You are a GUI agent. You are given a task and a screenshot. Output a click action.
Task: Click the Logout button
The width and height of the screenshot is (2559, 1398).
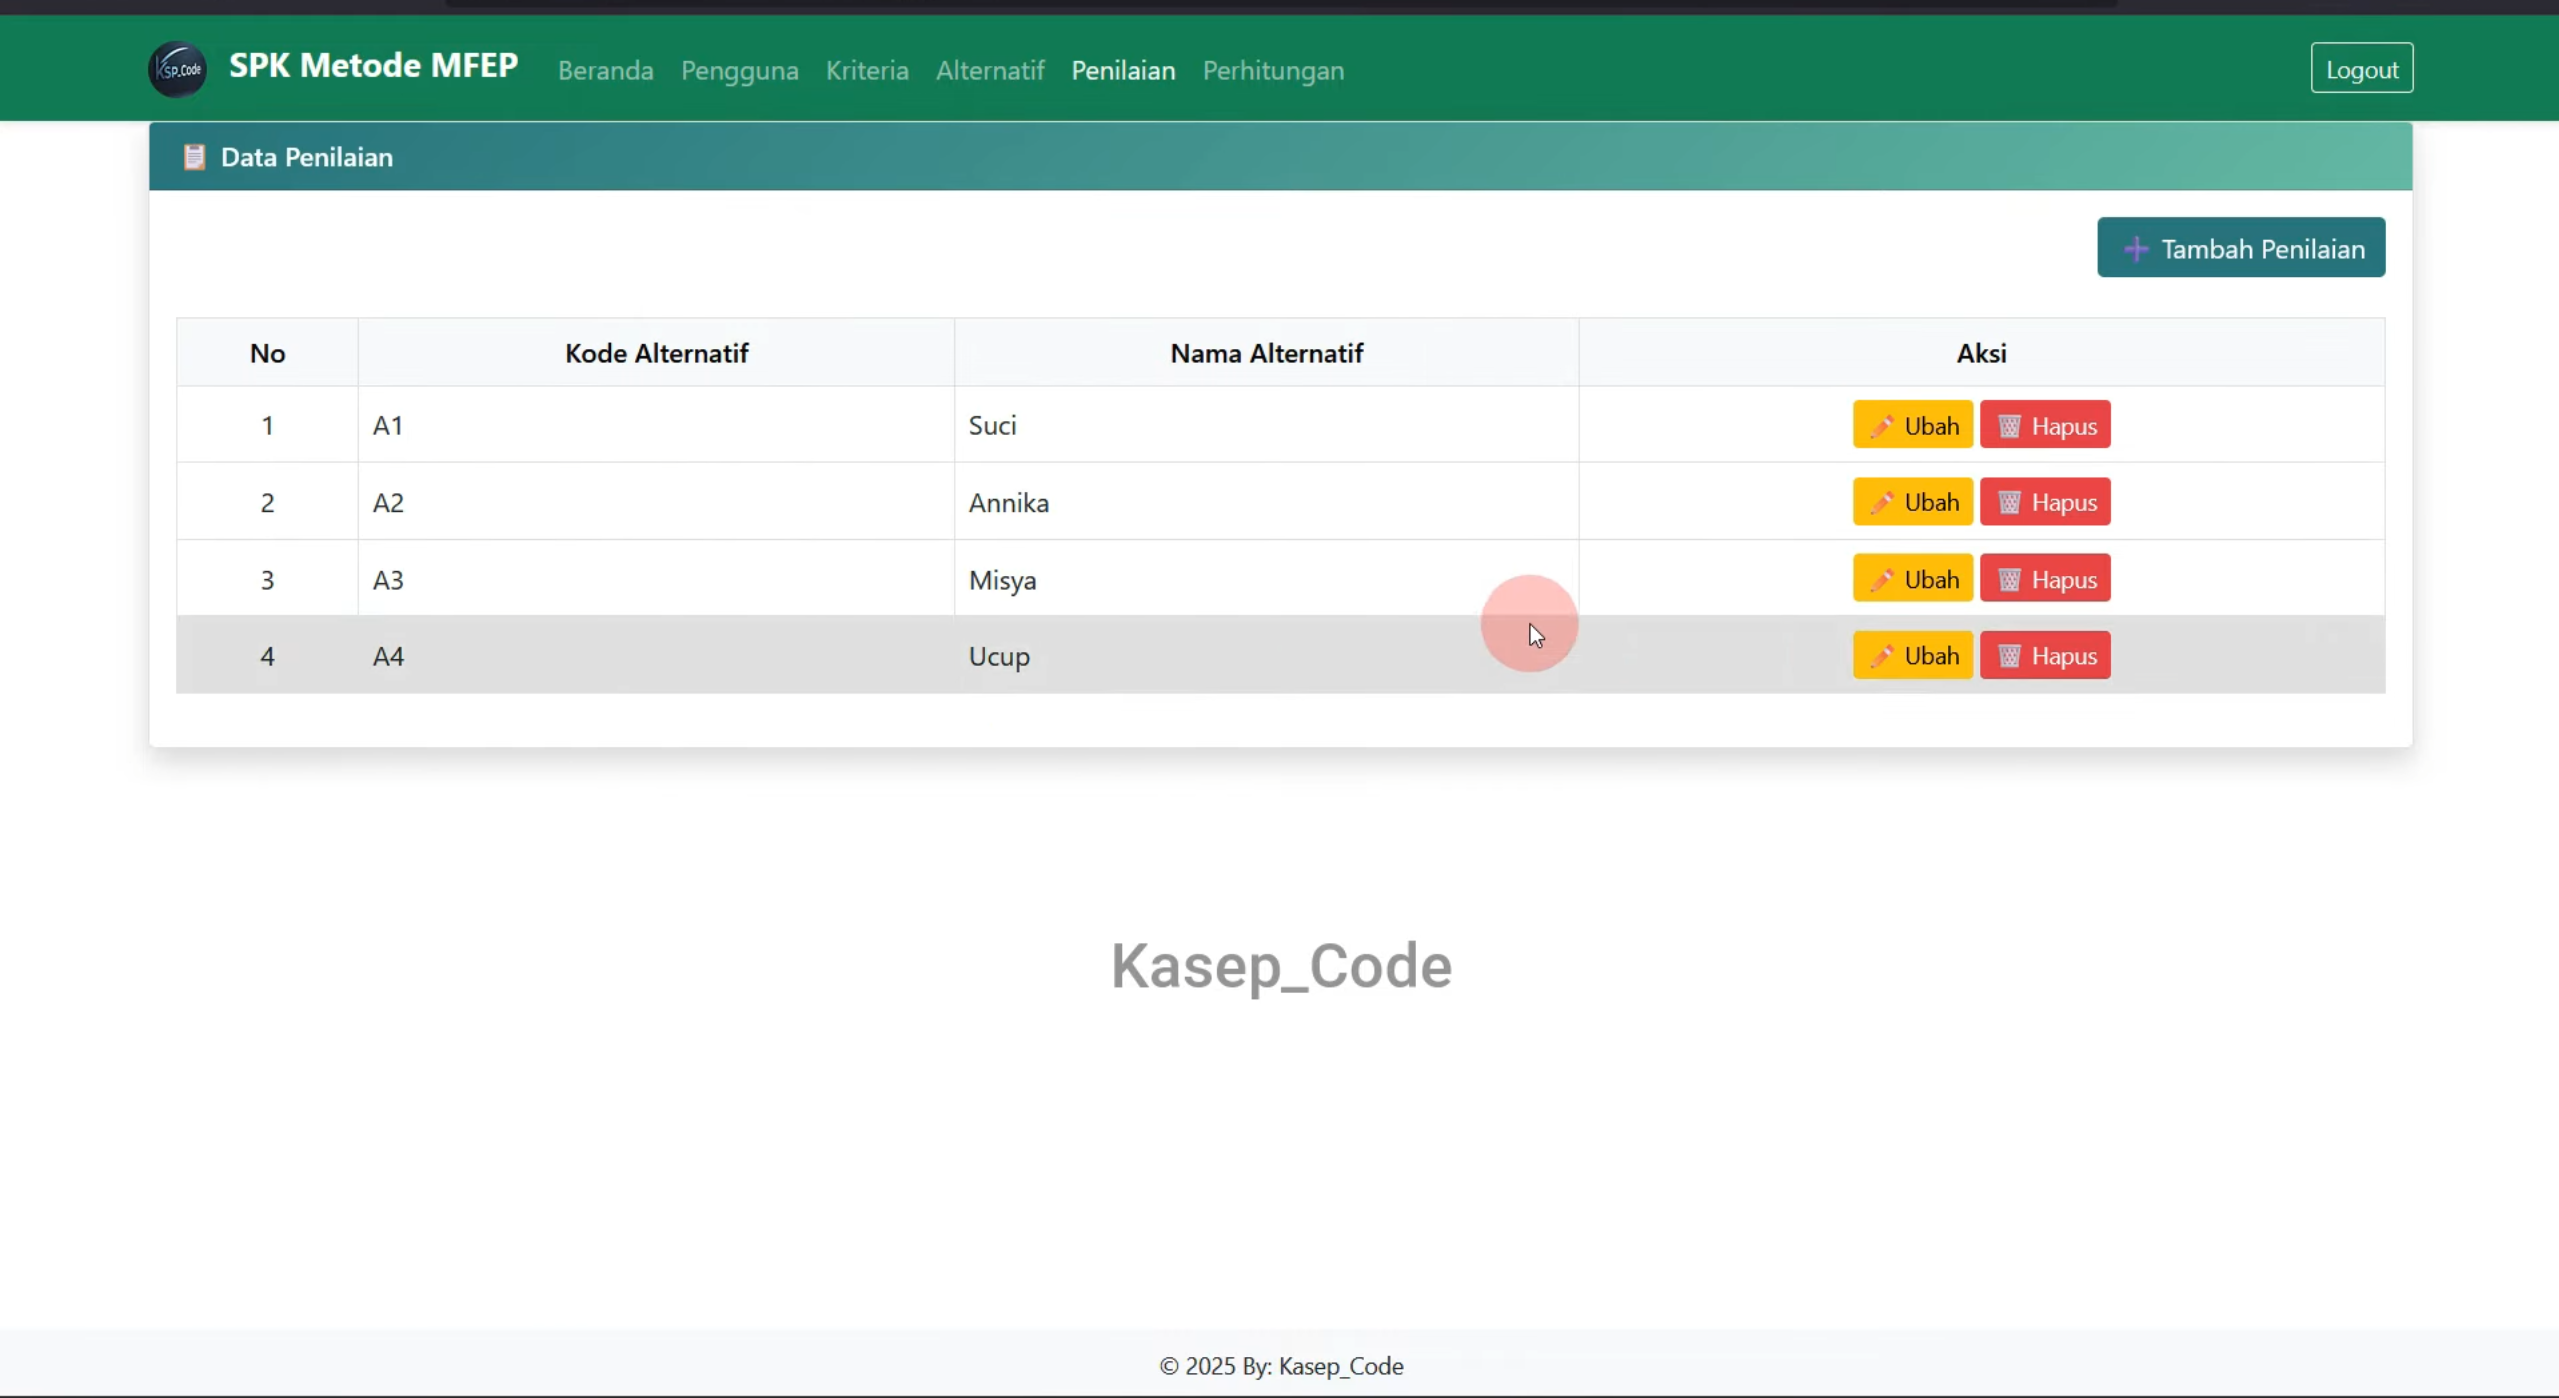click(2362, 68)
